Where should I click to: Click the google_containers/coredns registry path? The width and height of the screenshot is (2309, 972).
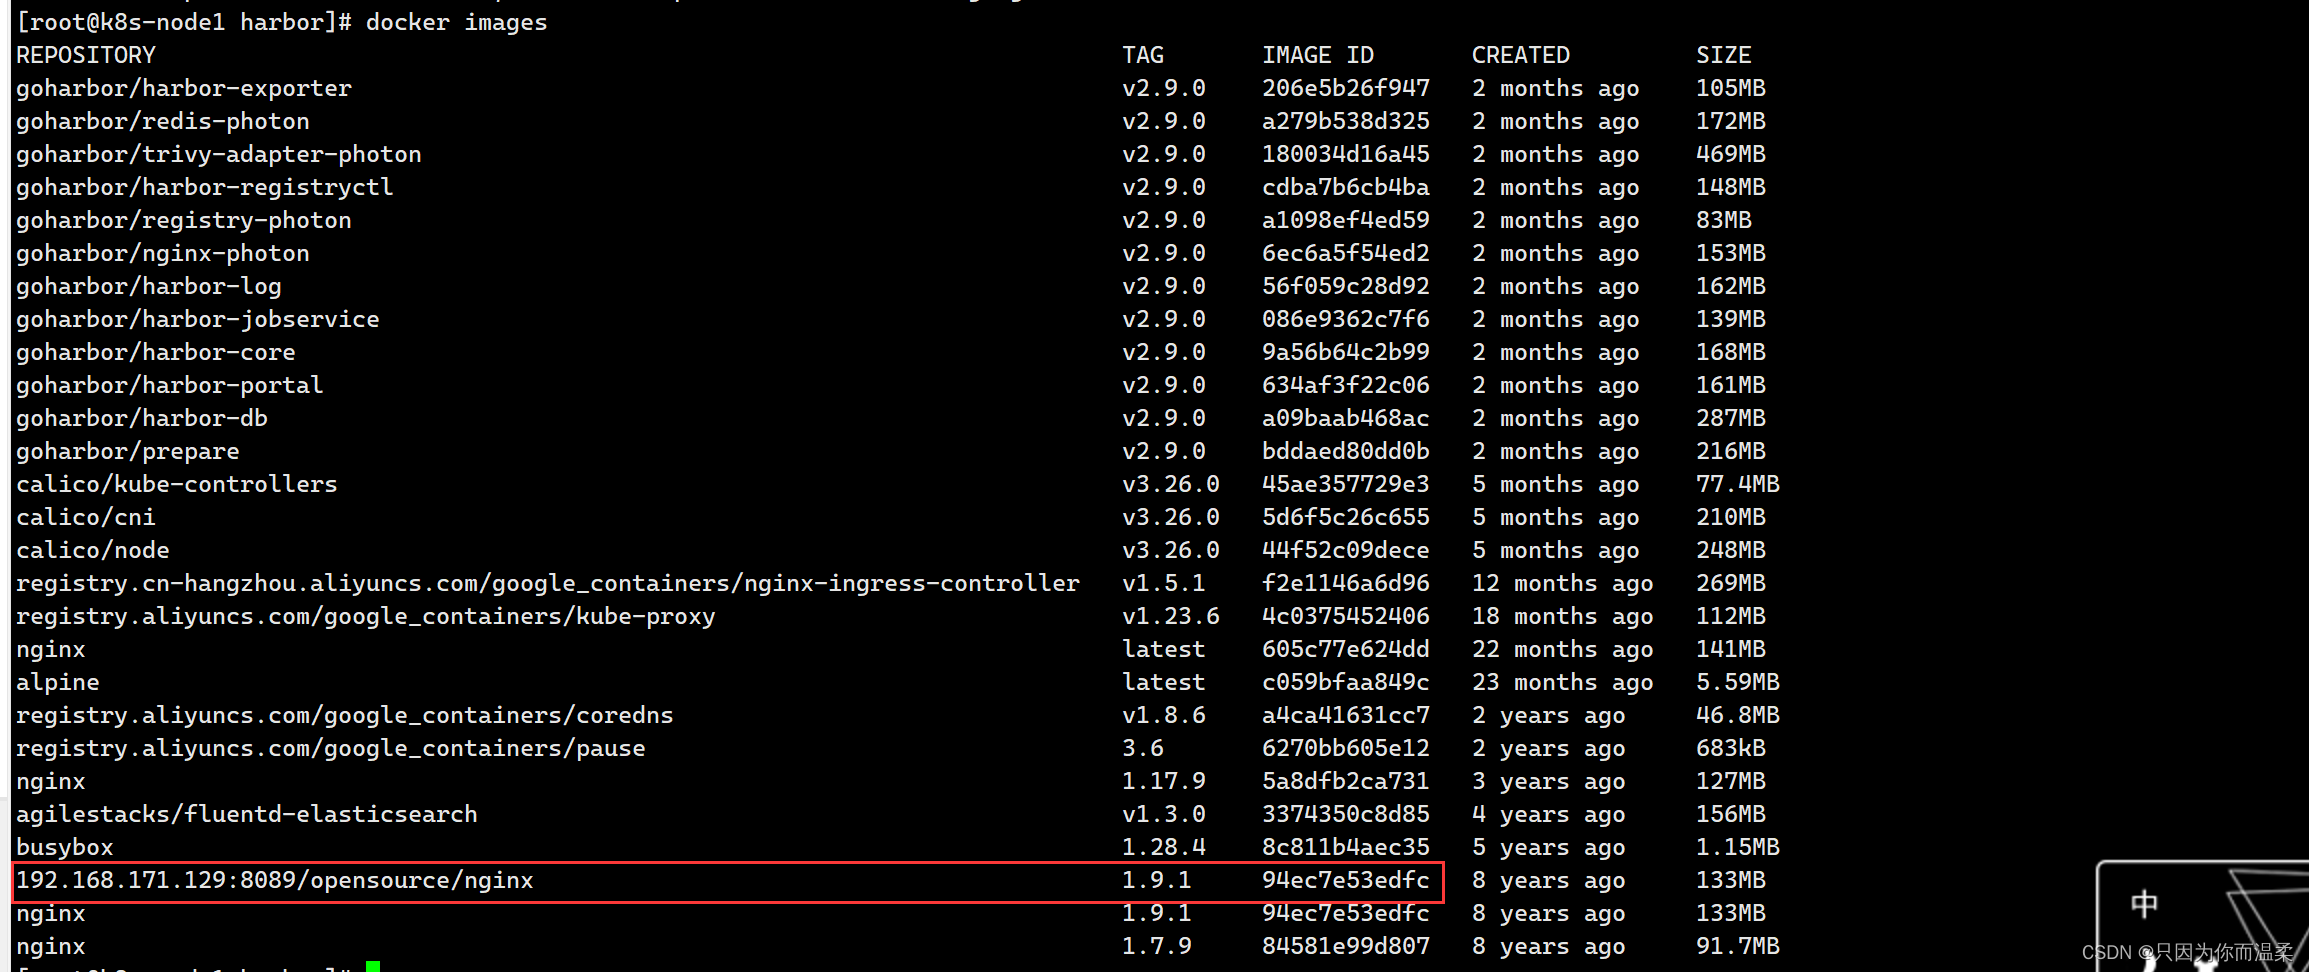345,715
